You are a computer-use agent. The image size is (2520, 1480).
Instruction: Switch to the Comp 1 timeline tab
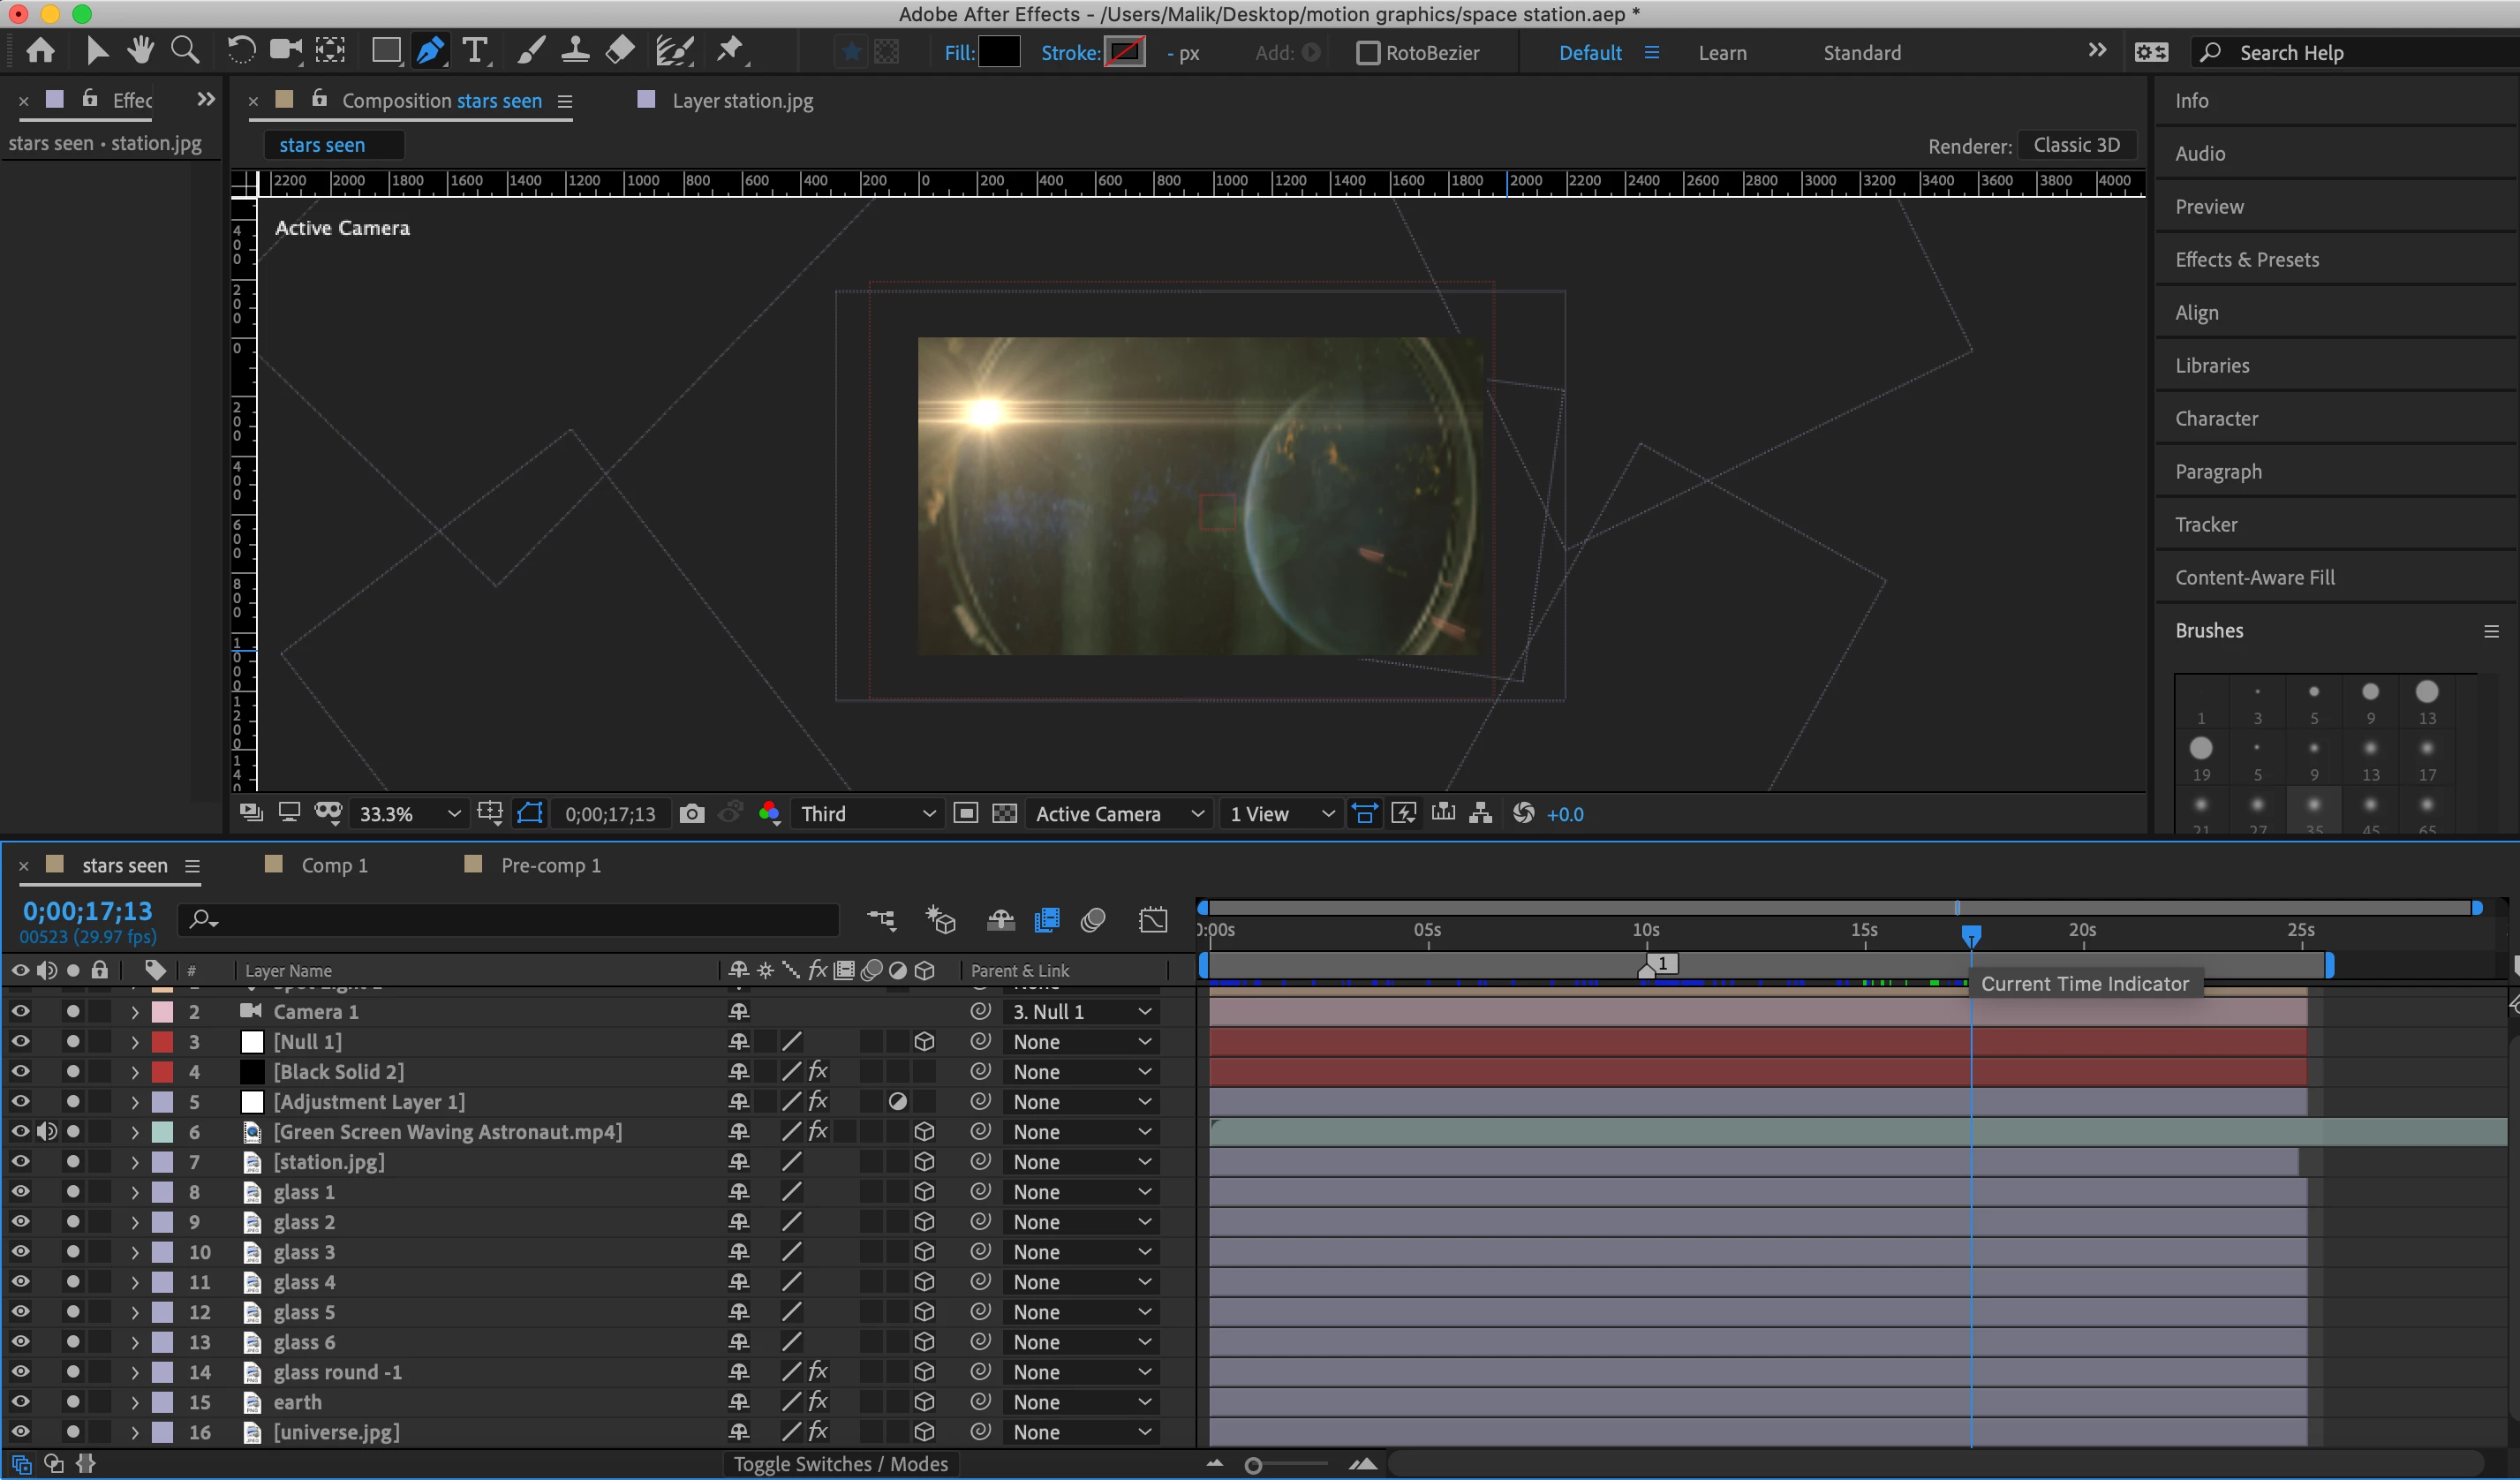tap(334, 866)
